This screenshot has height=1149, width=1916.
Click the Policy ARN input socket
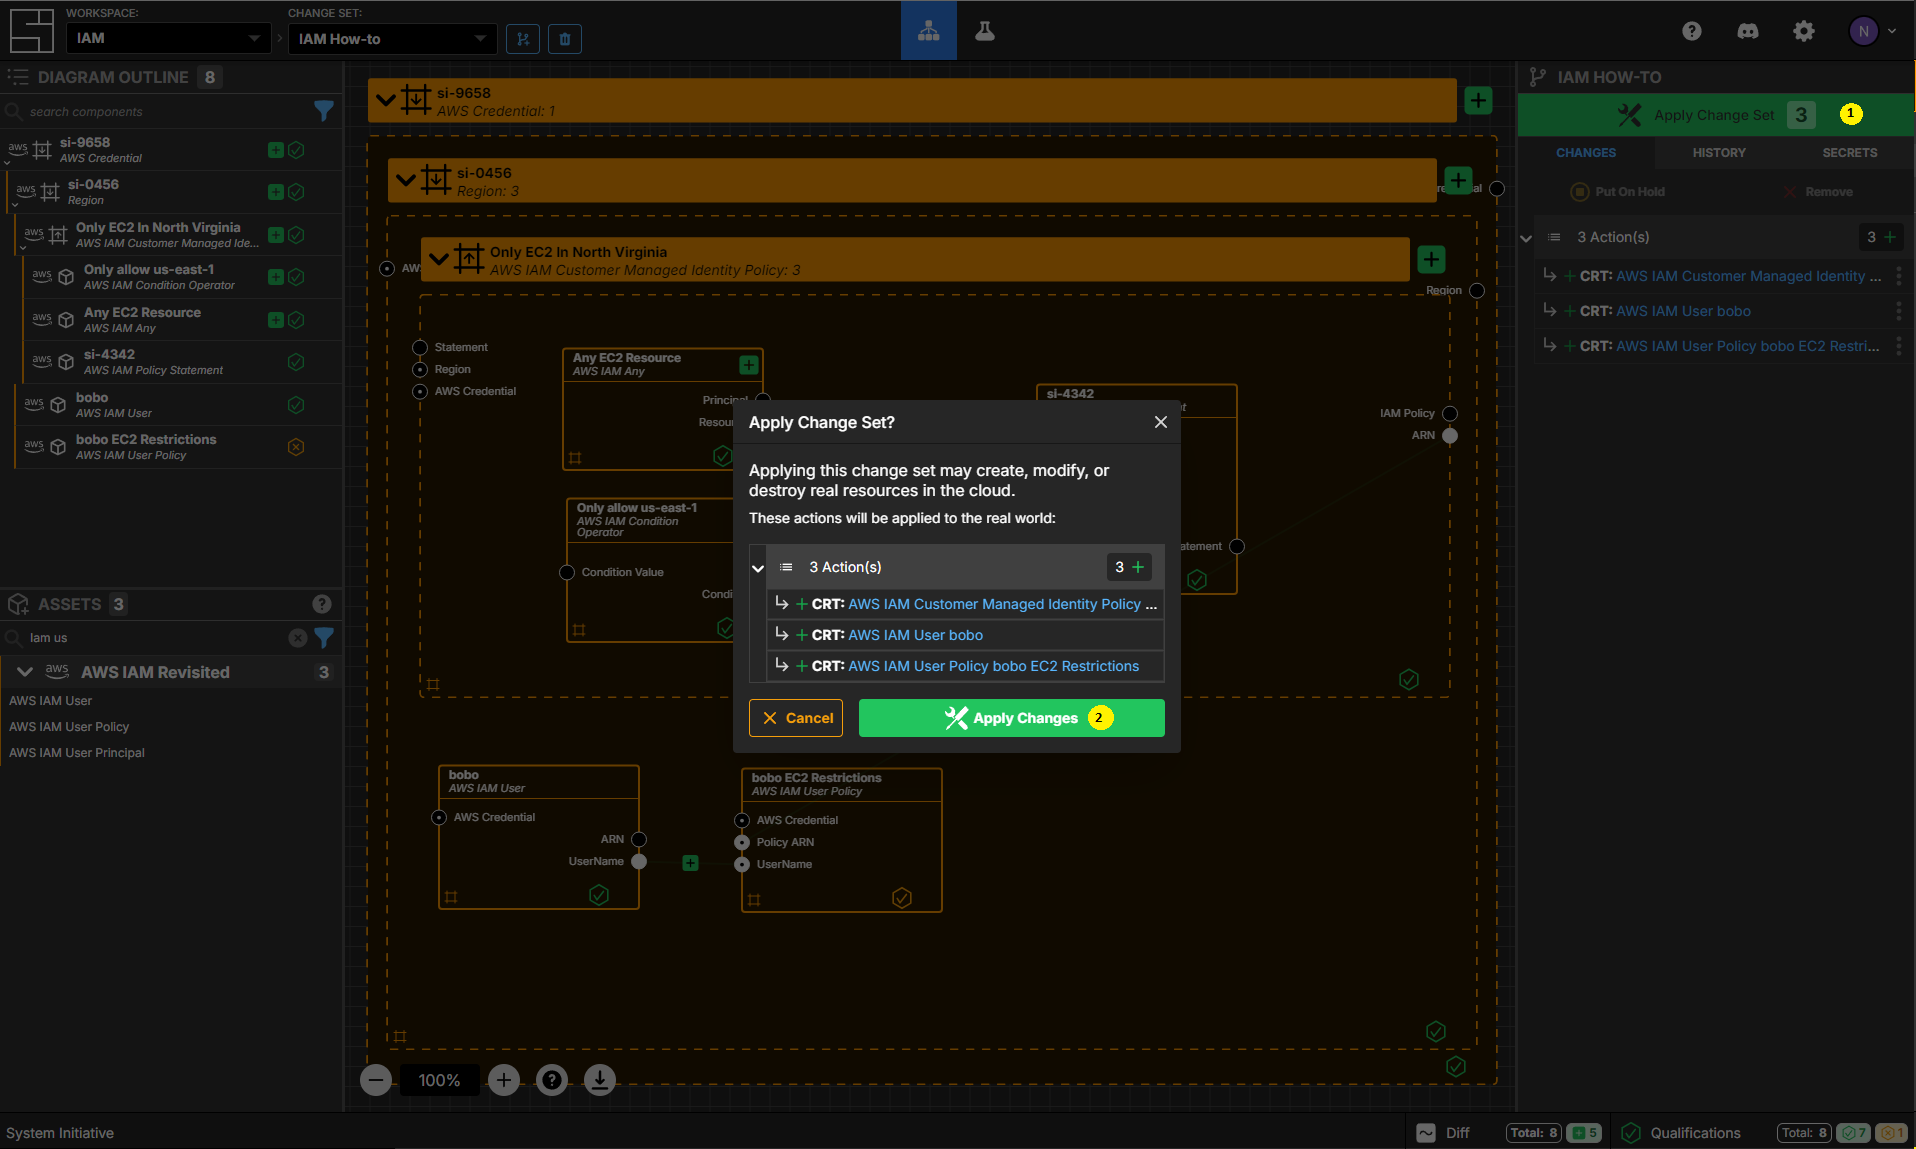tap(742, 842)
